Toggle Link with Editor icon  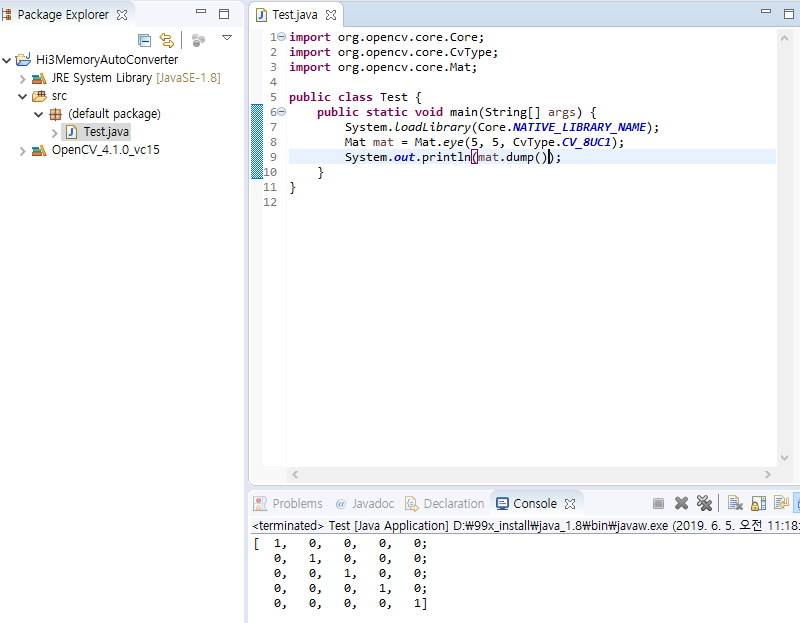point(167,40)
